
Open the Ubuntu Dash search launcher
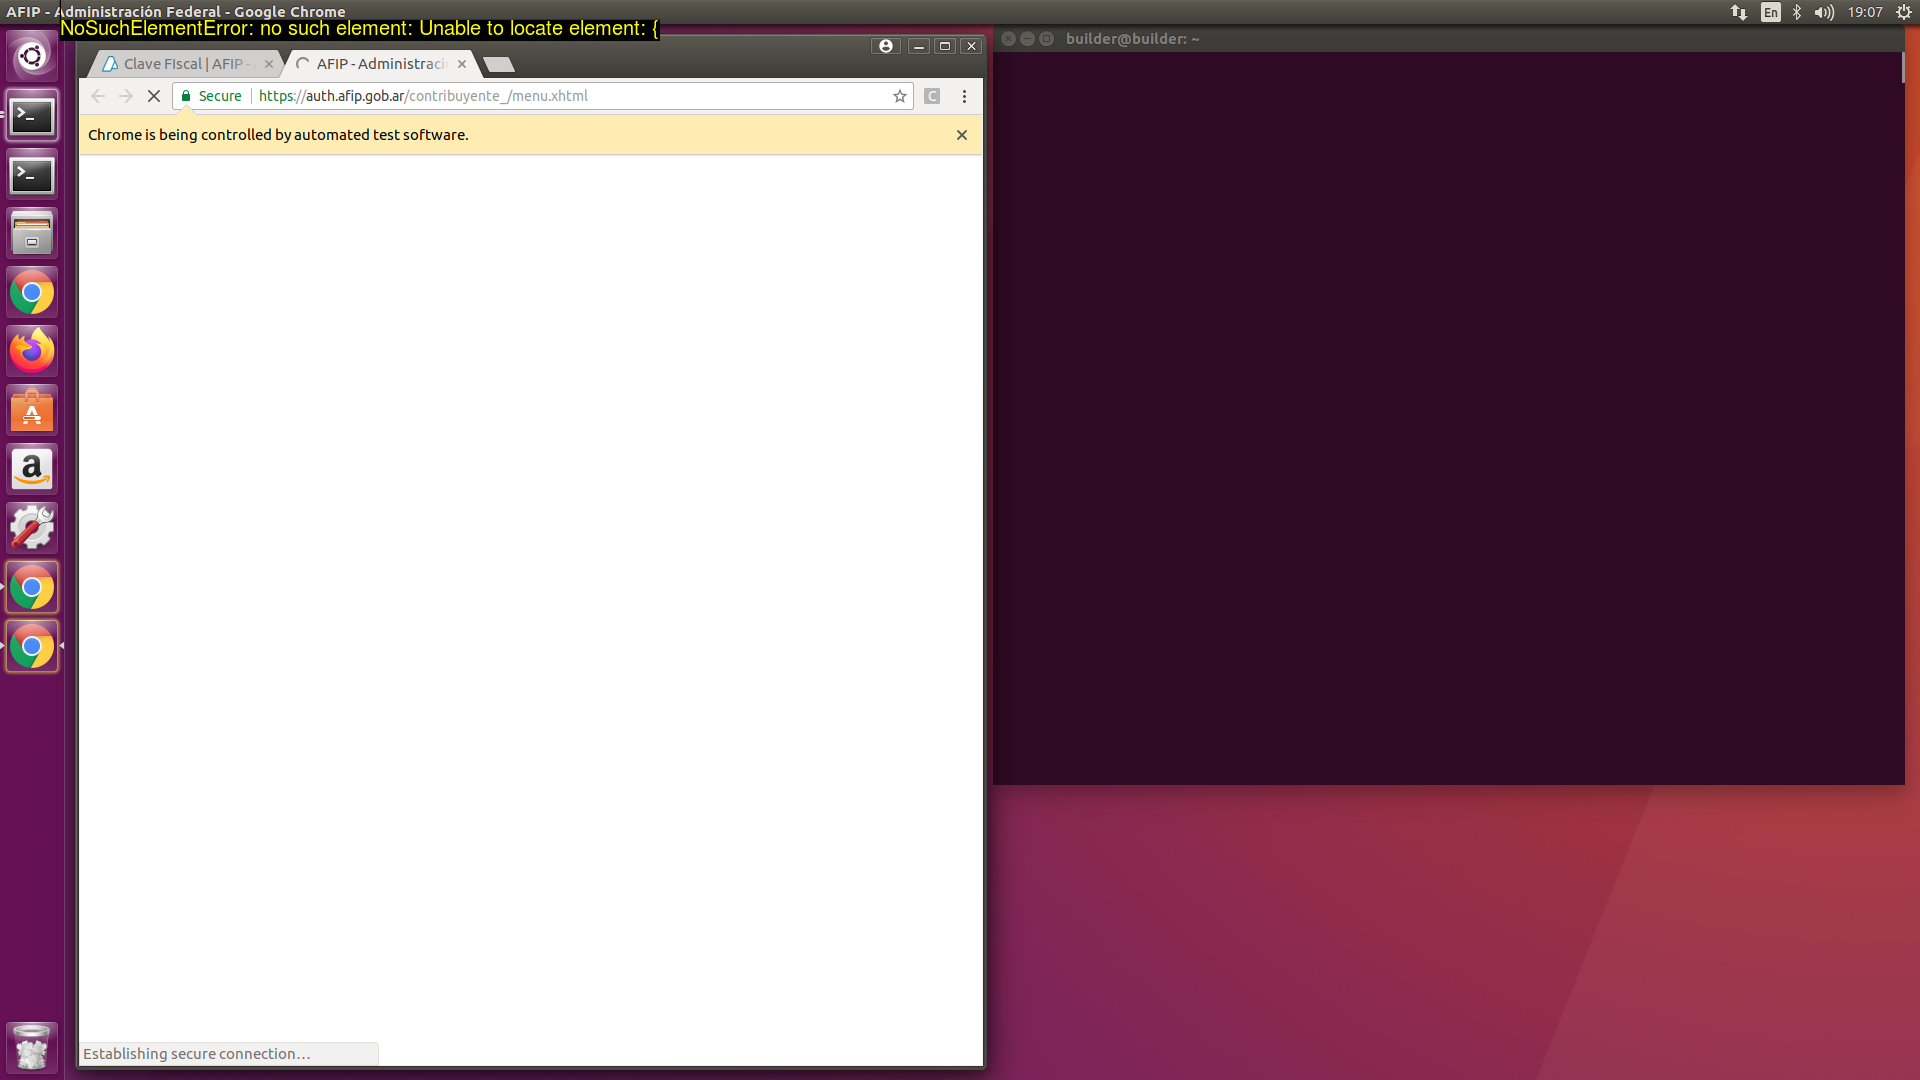click(x=32, y=56)
